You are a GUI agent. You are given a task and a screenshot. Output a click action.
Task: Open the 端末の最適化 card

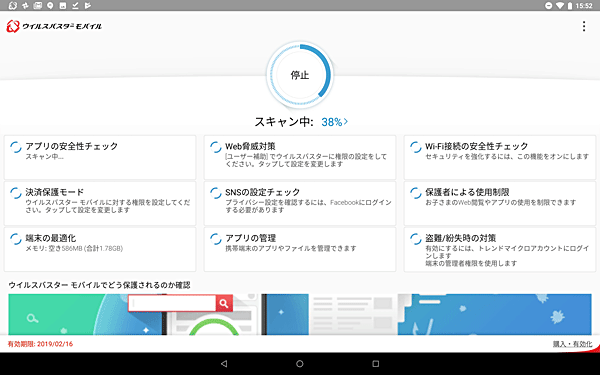pos(100,249)
